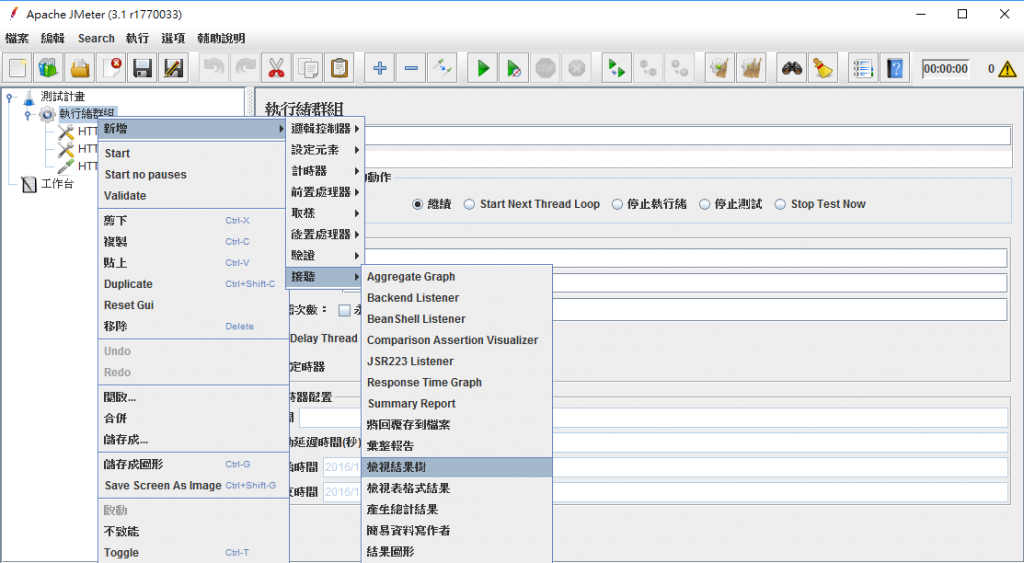Select the 繼續 radio button

point(417,204)
